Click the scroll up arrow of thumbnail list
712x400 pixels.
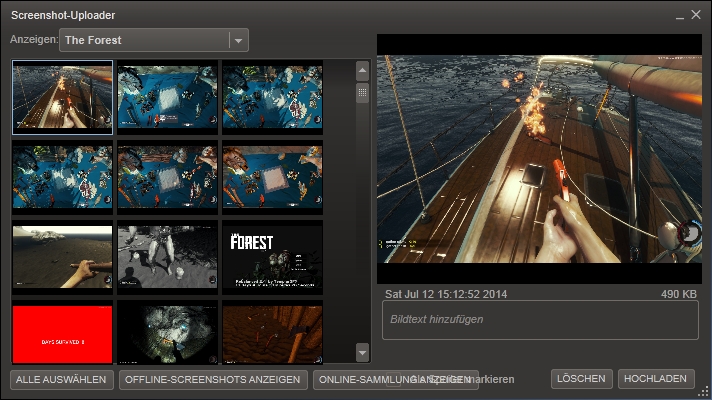(362, 72)
